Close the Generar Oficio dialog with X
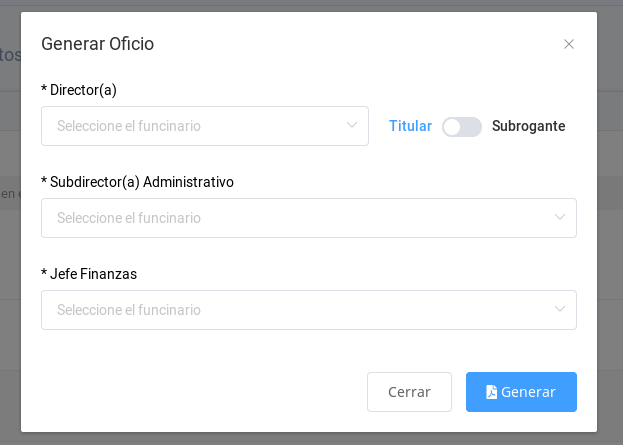Screen dimensions: 623x445 coord(569,44)
